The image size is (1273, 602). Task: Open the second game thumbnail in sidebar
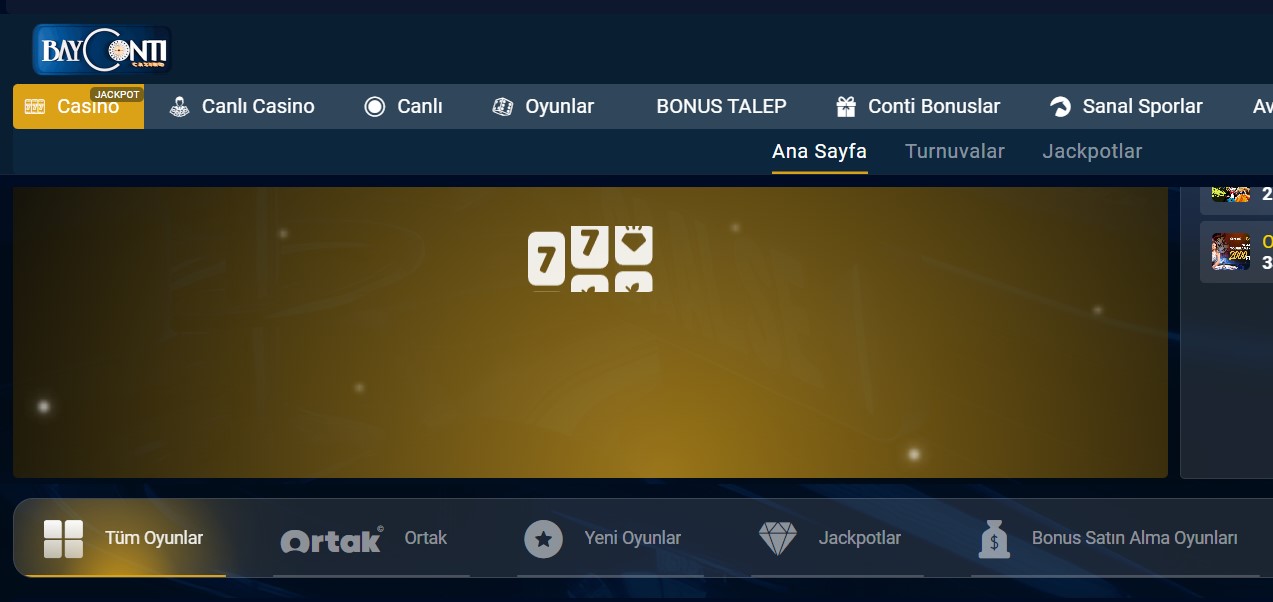tap(1231, 252)
